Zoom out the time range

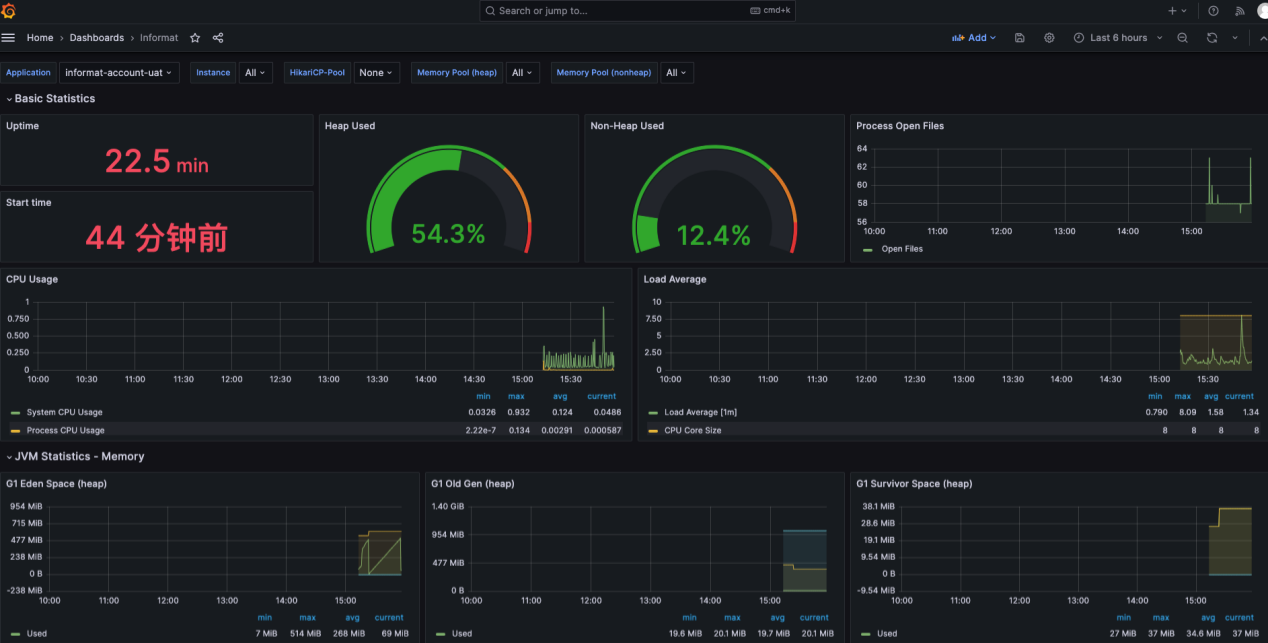pyautogui.click(x=1182, y=38)
